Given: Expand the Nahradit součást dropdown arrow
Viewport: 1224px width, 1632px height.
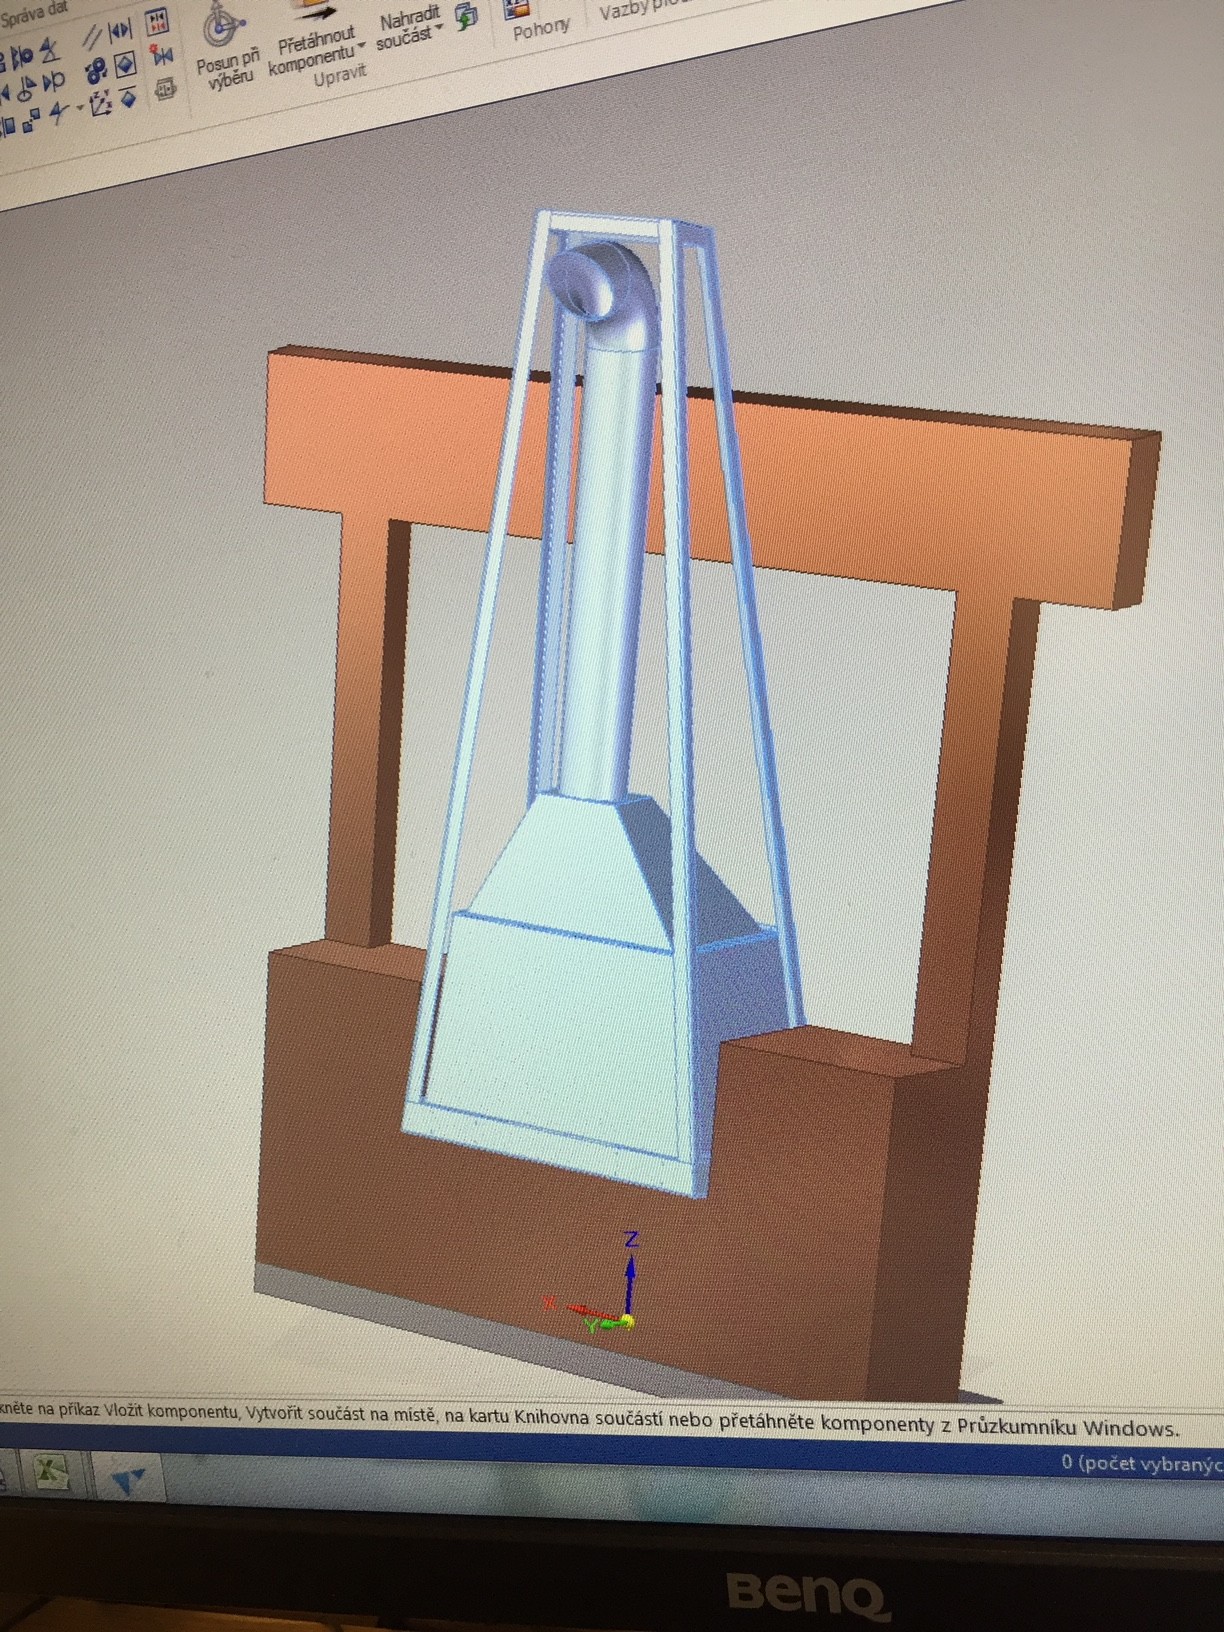Looking at the screenshot, I should [438, 26].
